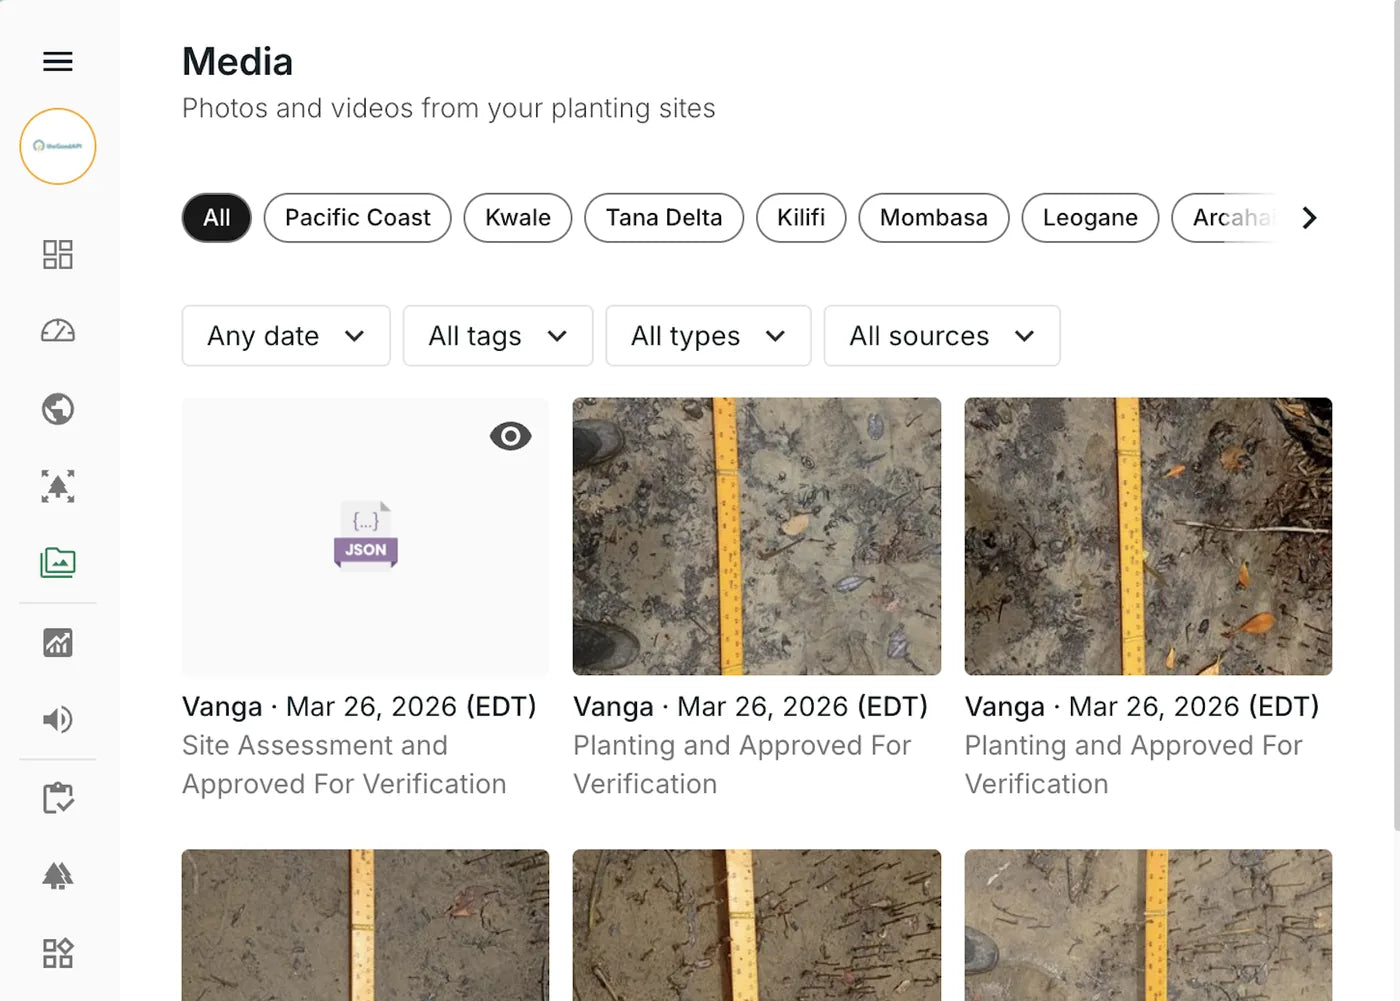Open the Site Assessment JSON card thumbnail
The width and height of the screenshot is (1400, 1001).
click(366, 537)
